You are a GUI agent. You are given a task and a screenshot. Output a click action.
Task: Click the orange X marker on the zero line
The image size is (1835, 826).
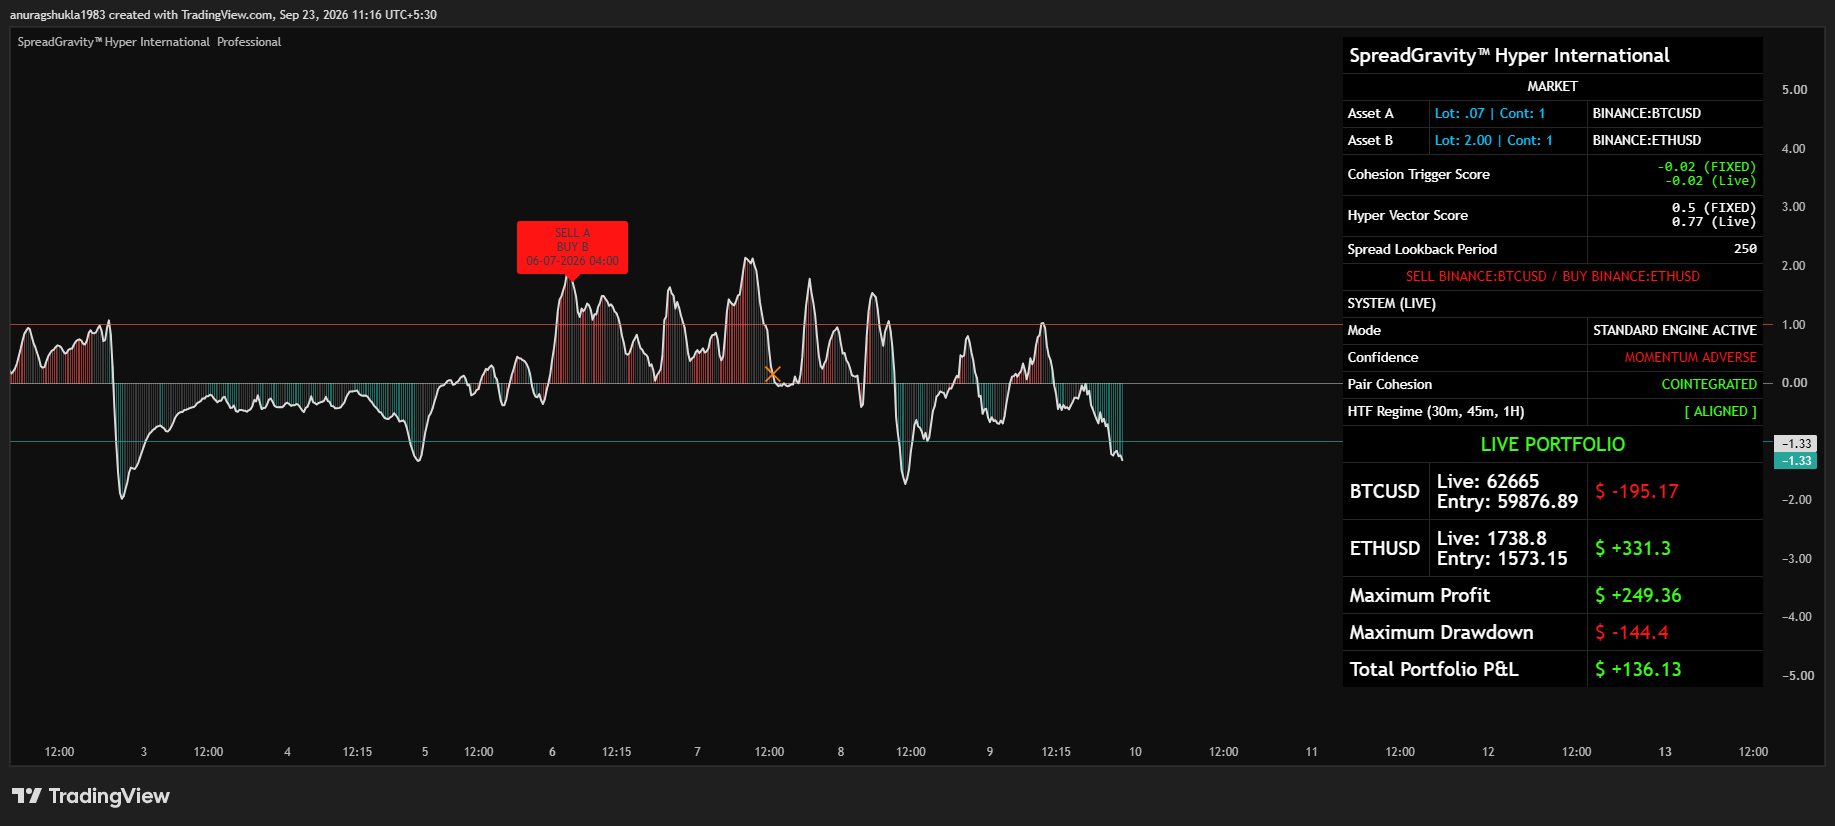772,374
